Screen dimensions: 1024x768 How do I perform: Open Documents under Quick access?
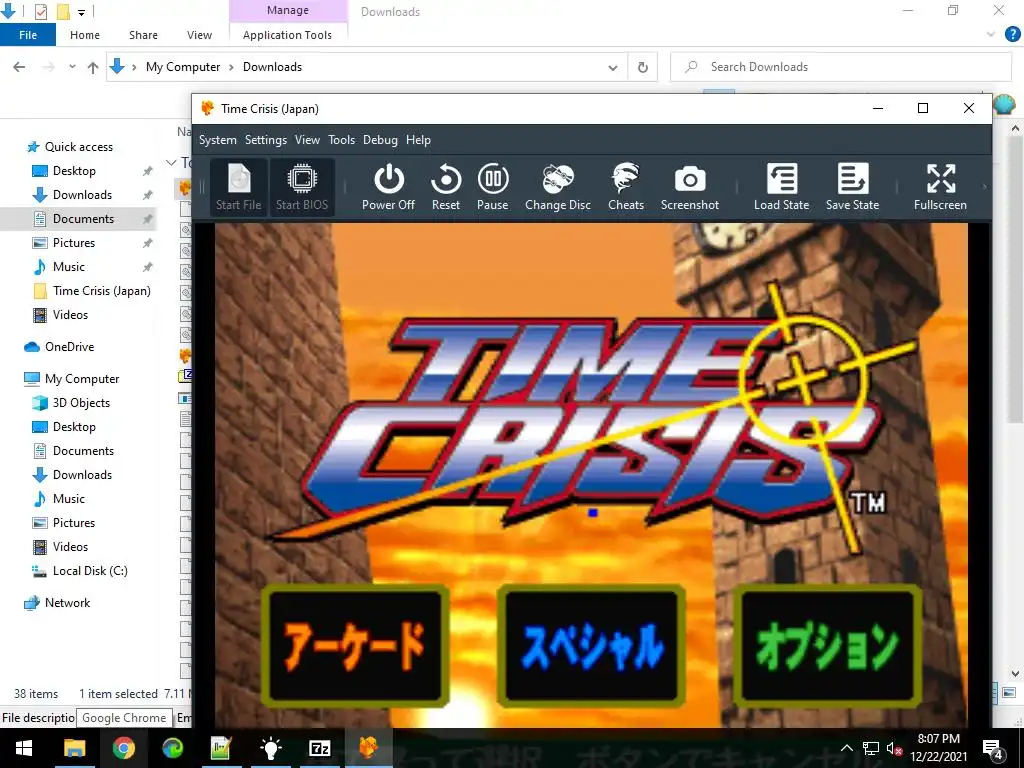[84, 219]
